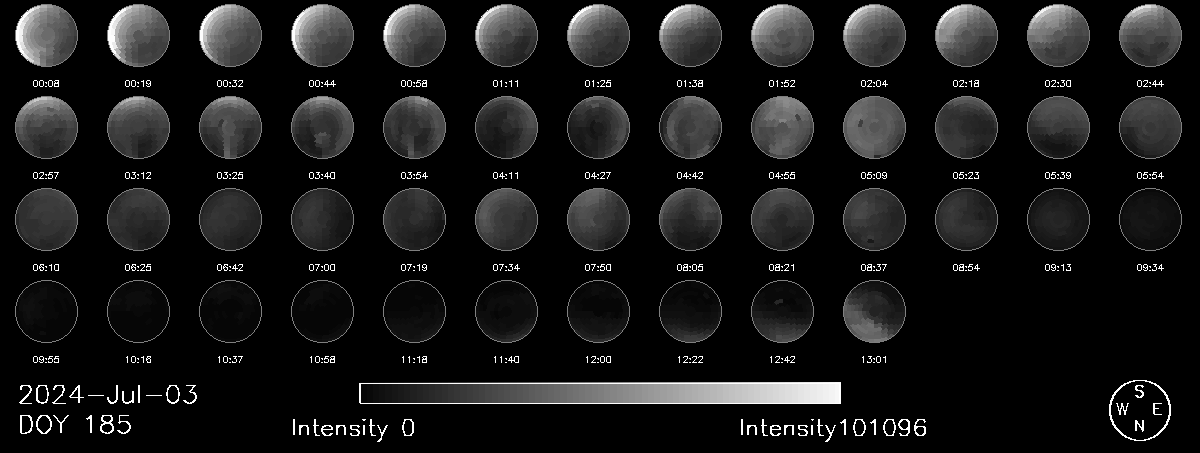Select the DOY 185 text
The width and height of the screenshot is (1200, 453).
click(x=76, y=425)
